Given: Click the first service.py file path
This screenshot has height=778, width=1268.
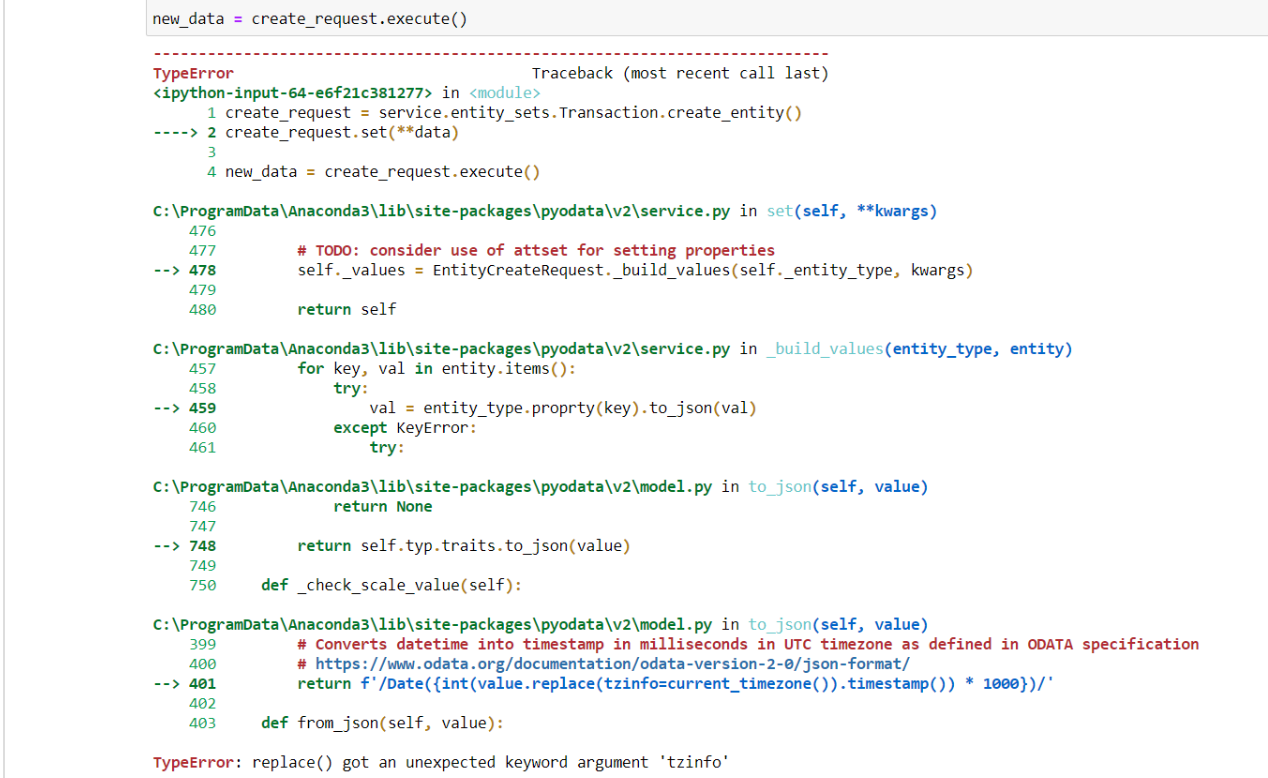Looking at the screenshot, I should point(438,211).
